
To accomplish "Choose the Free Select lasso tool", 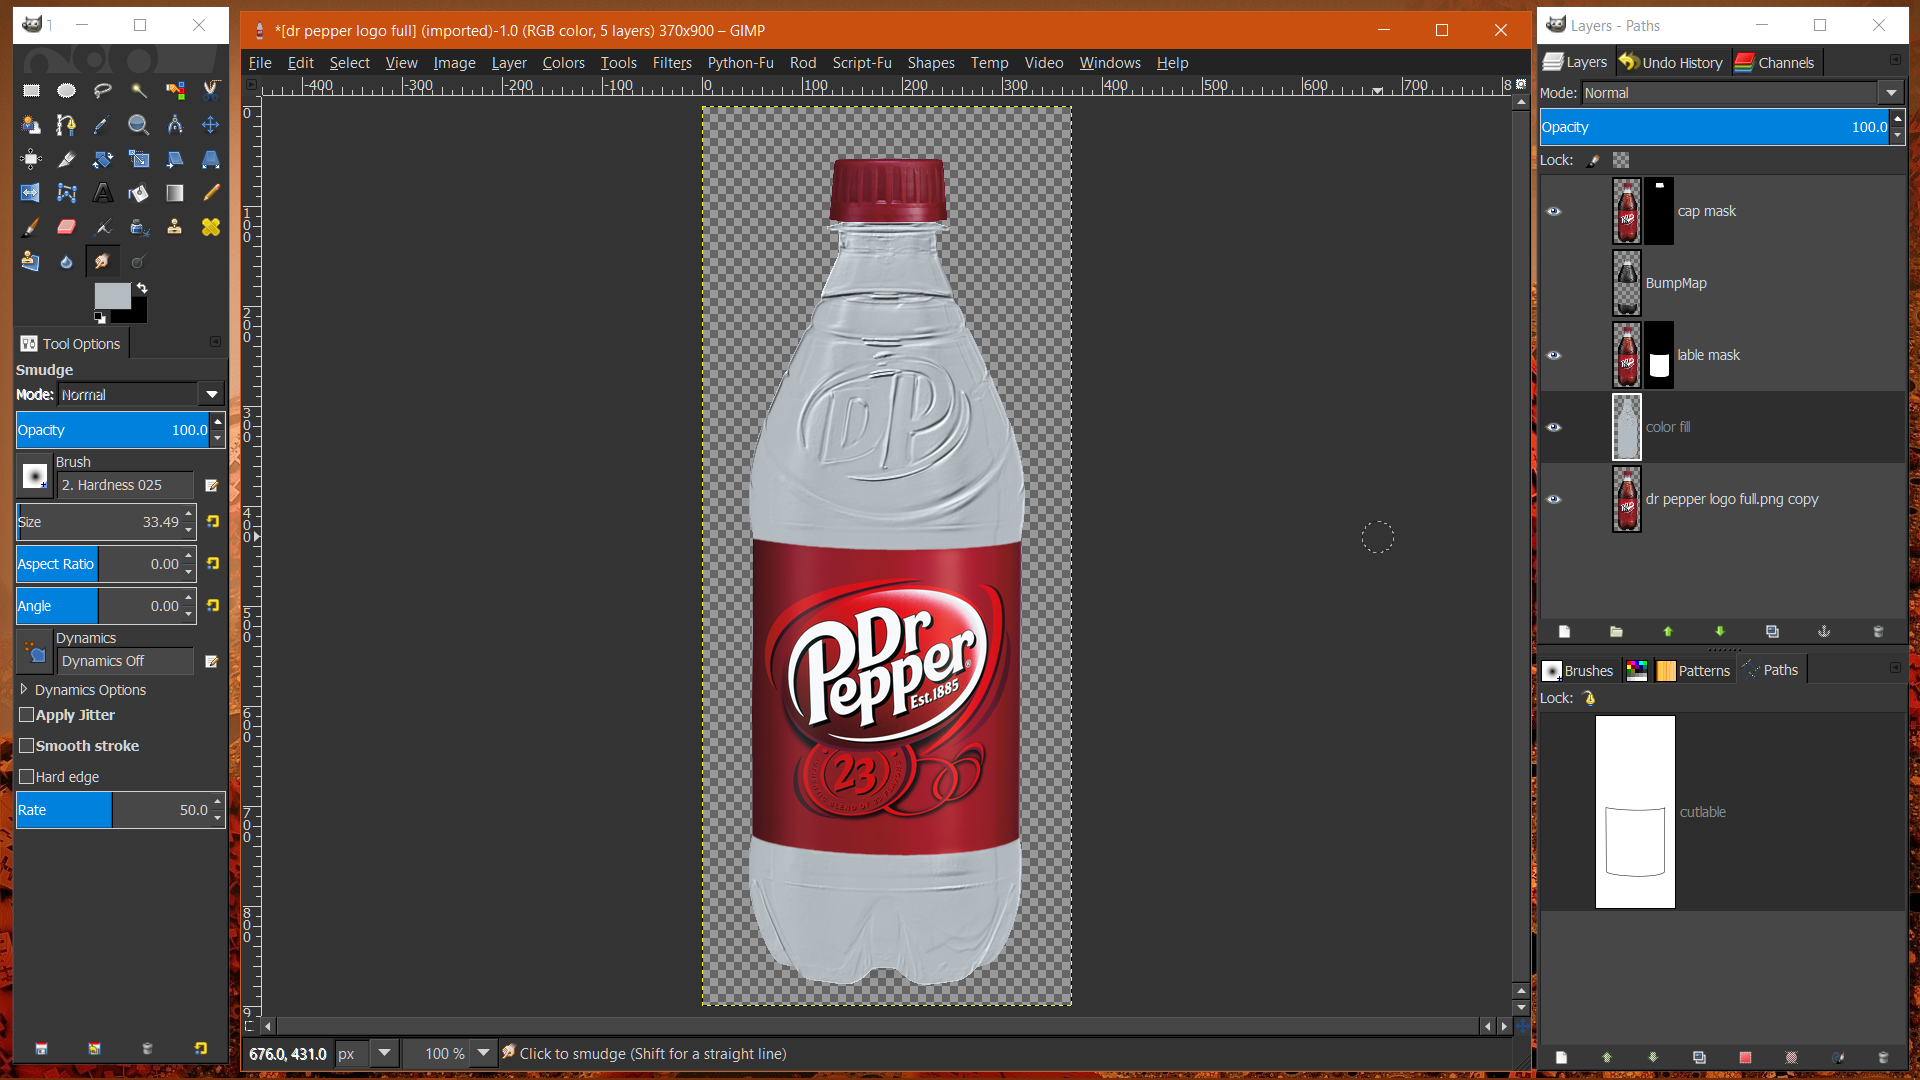I will tap(103, 91).
